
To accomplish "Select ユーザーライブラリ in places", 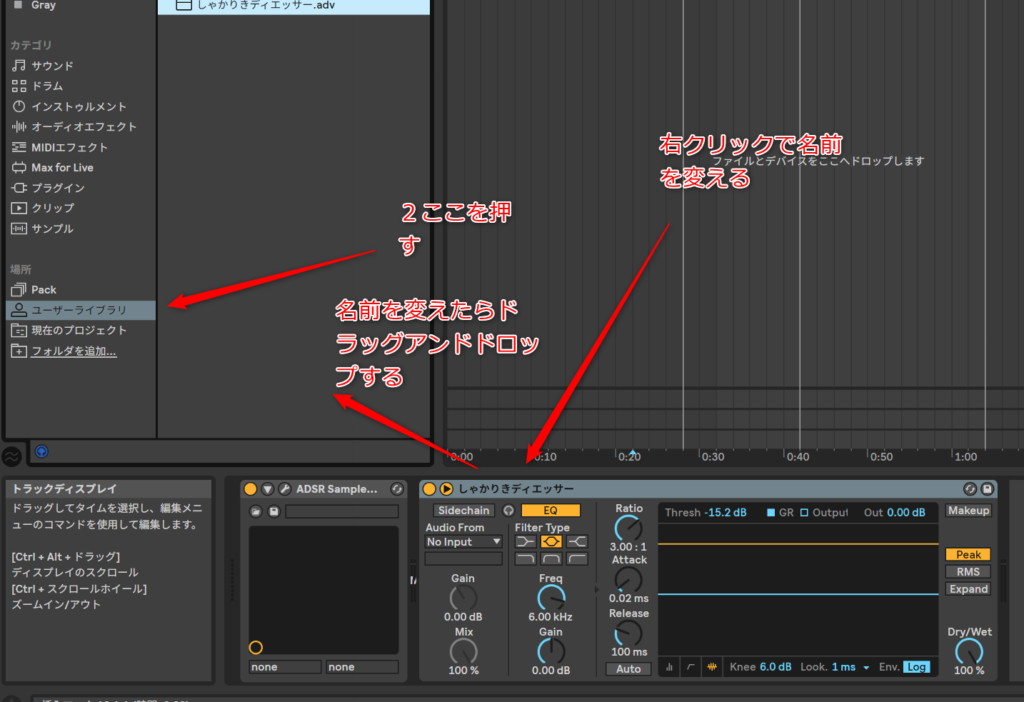I will click(79, 310).
